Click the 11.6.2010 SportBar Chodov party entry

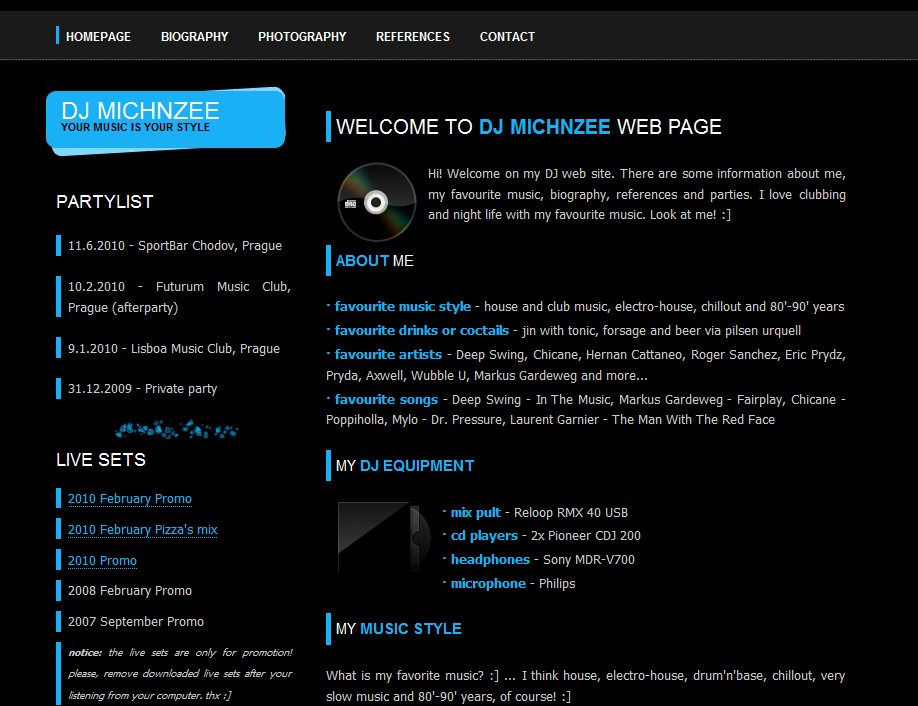[x=174, y=245]
